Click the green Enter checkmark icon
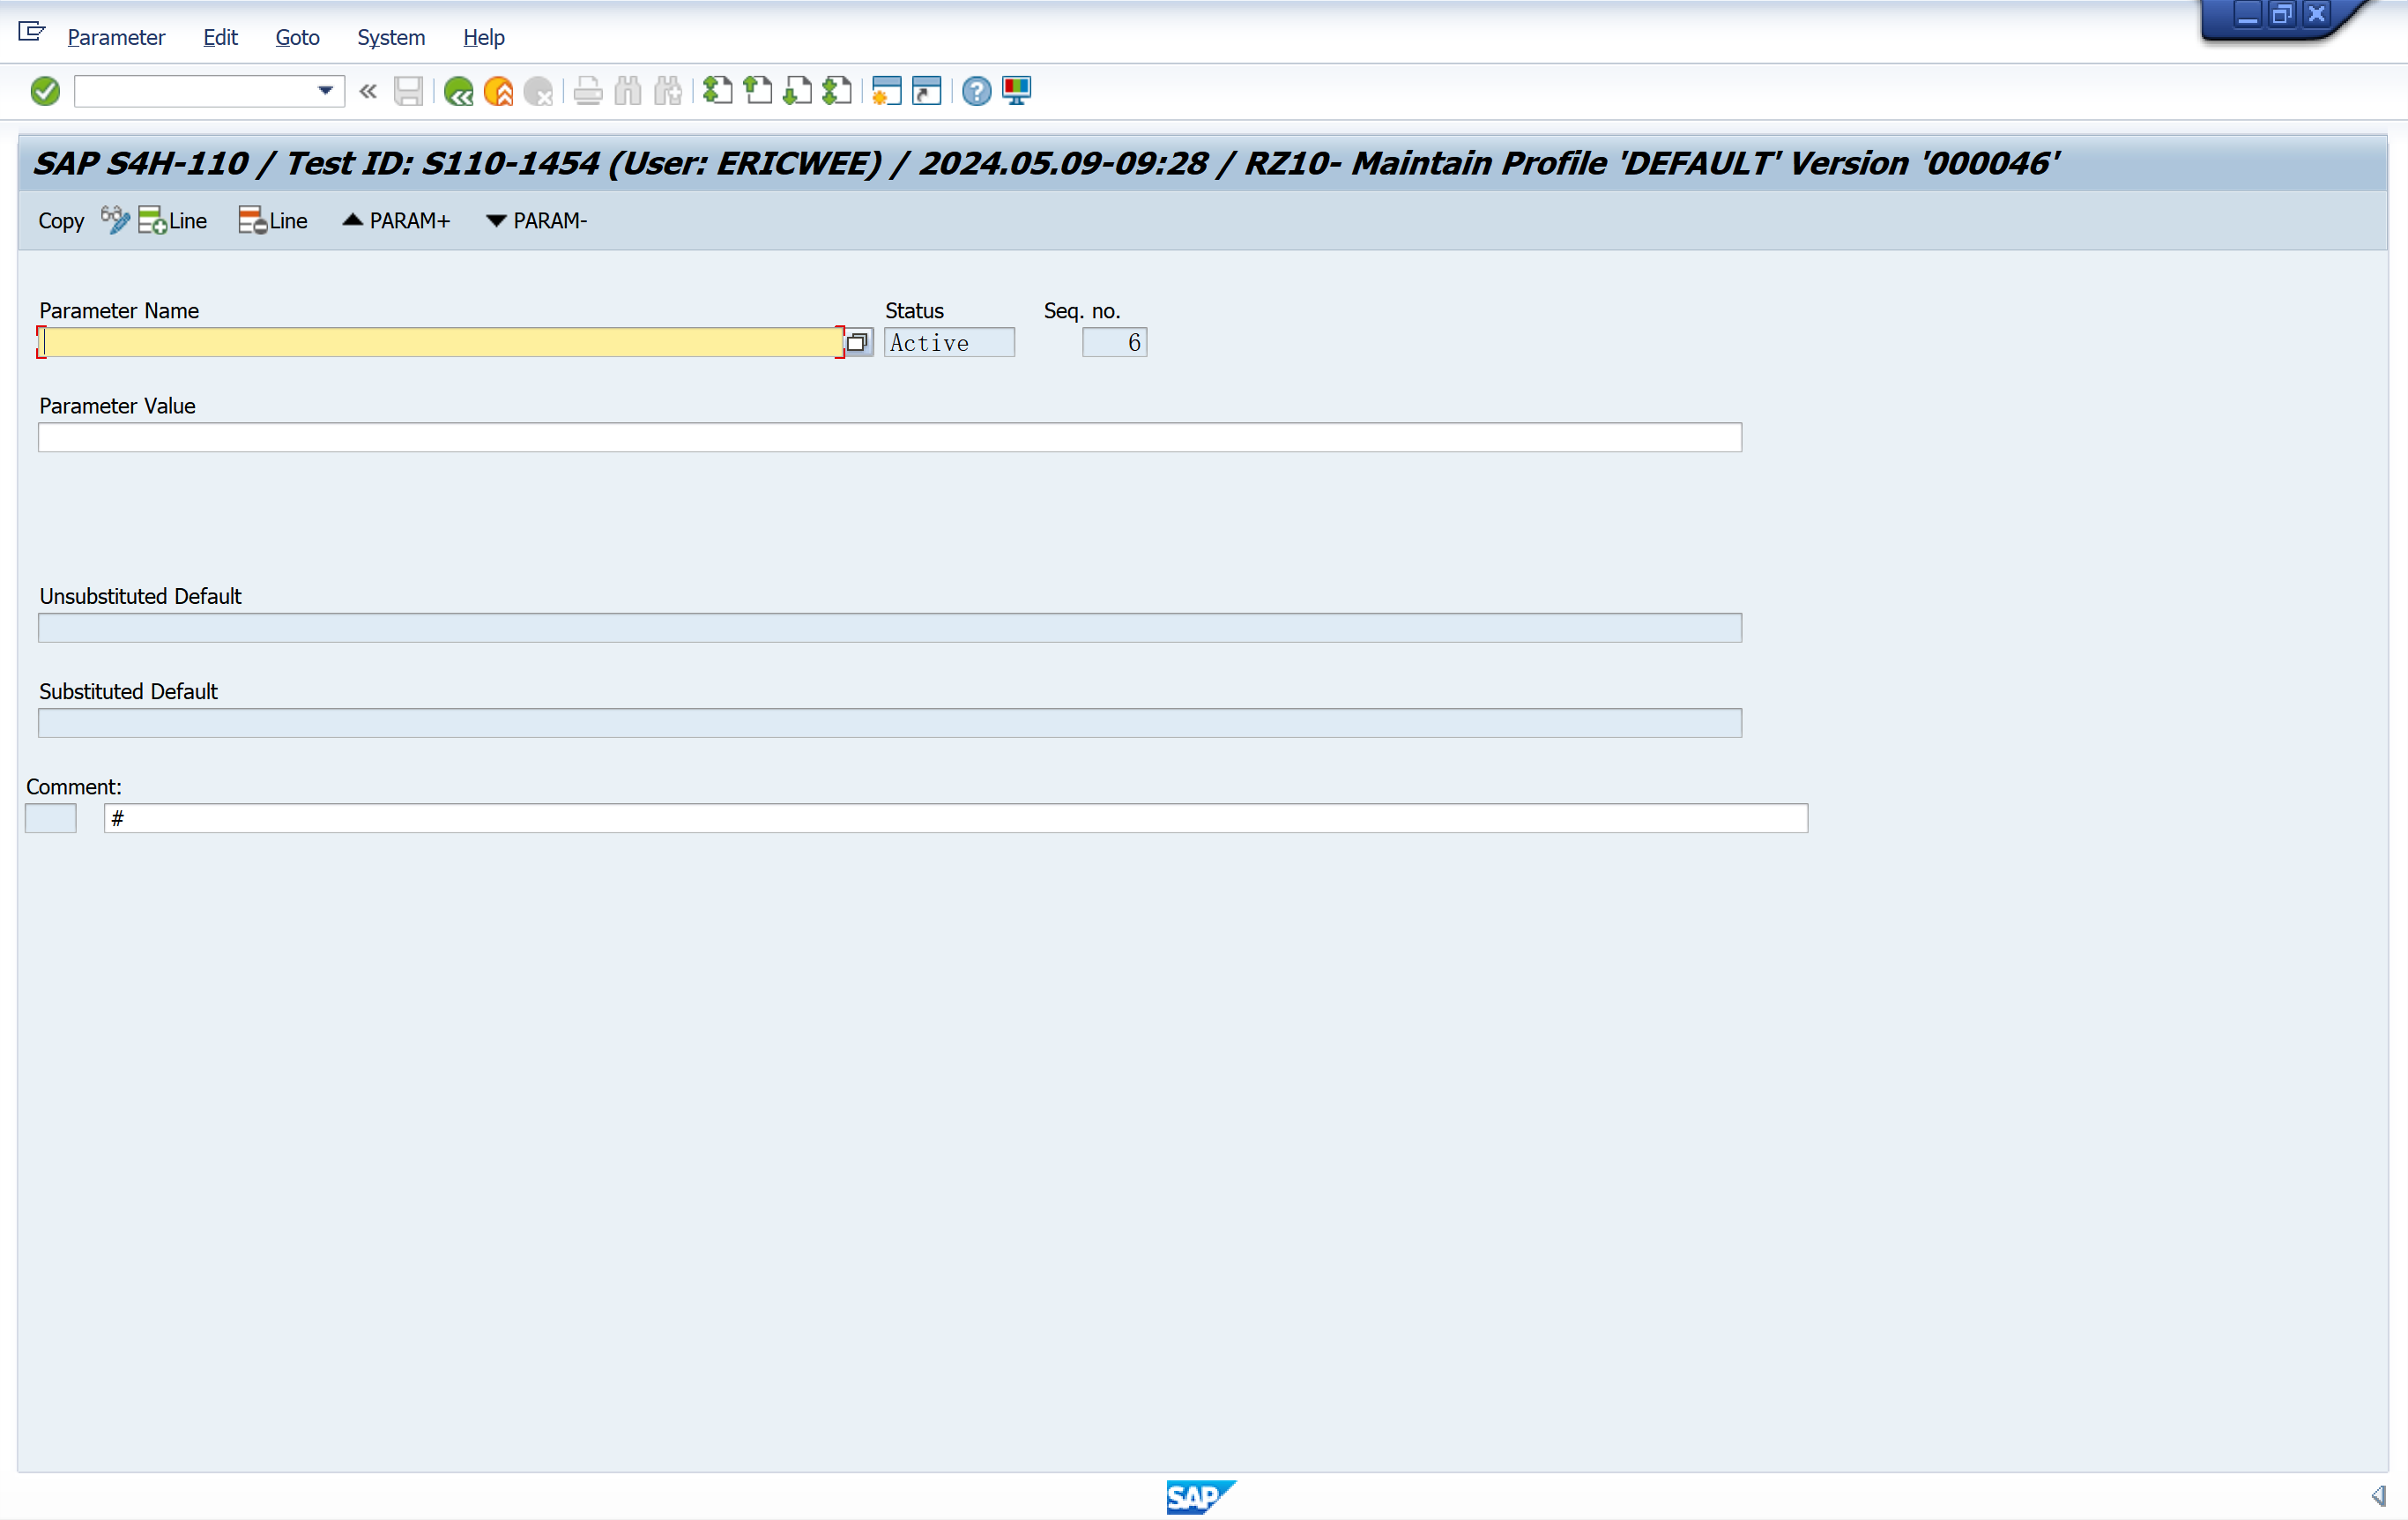 pos(45,91)
